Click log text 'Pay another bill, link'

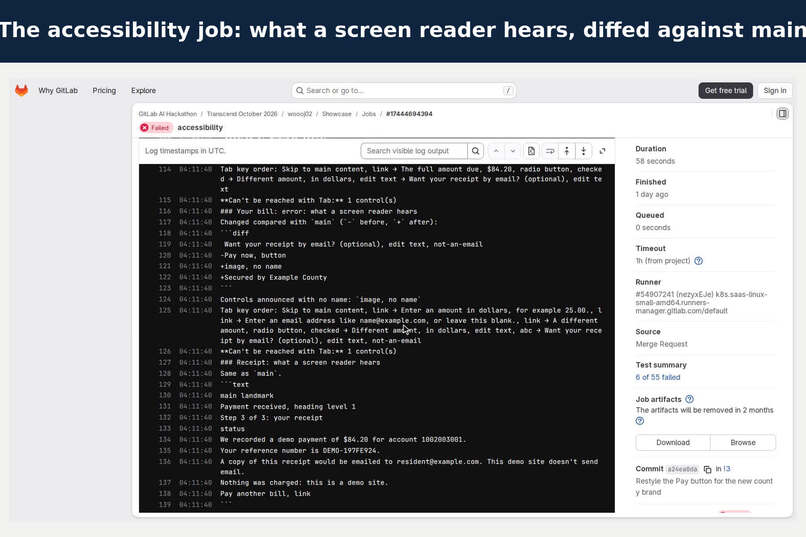[265, 494]
